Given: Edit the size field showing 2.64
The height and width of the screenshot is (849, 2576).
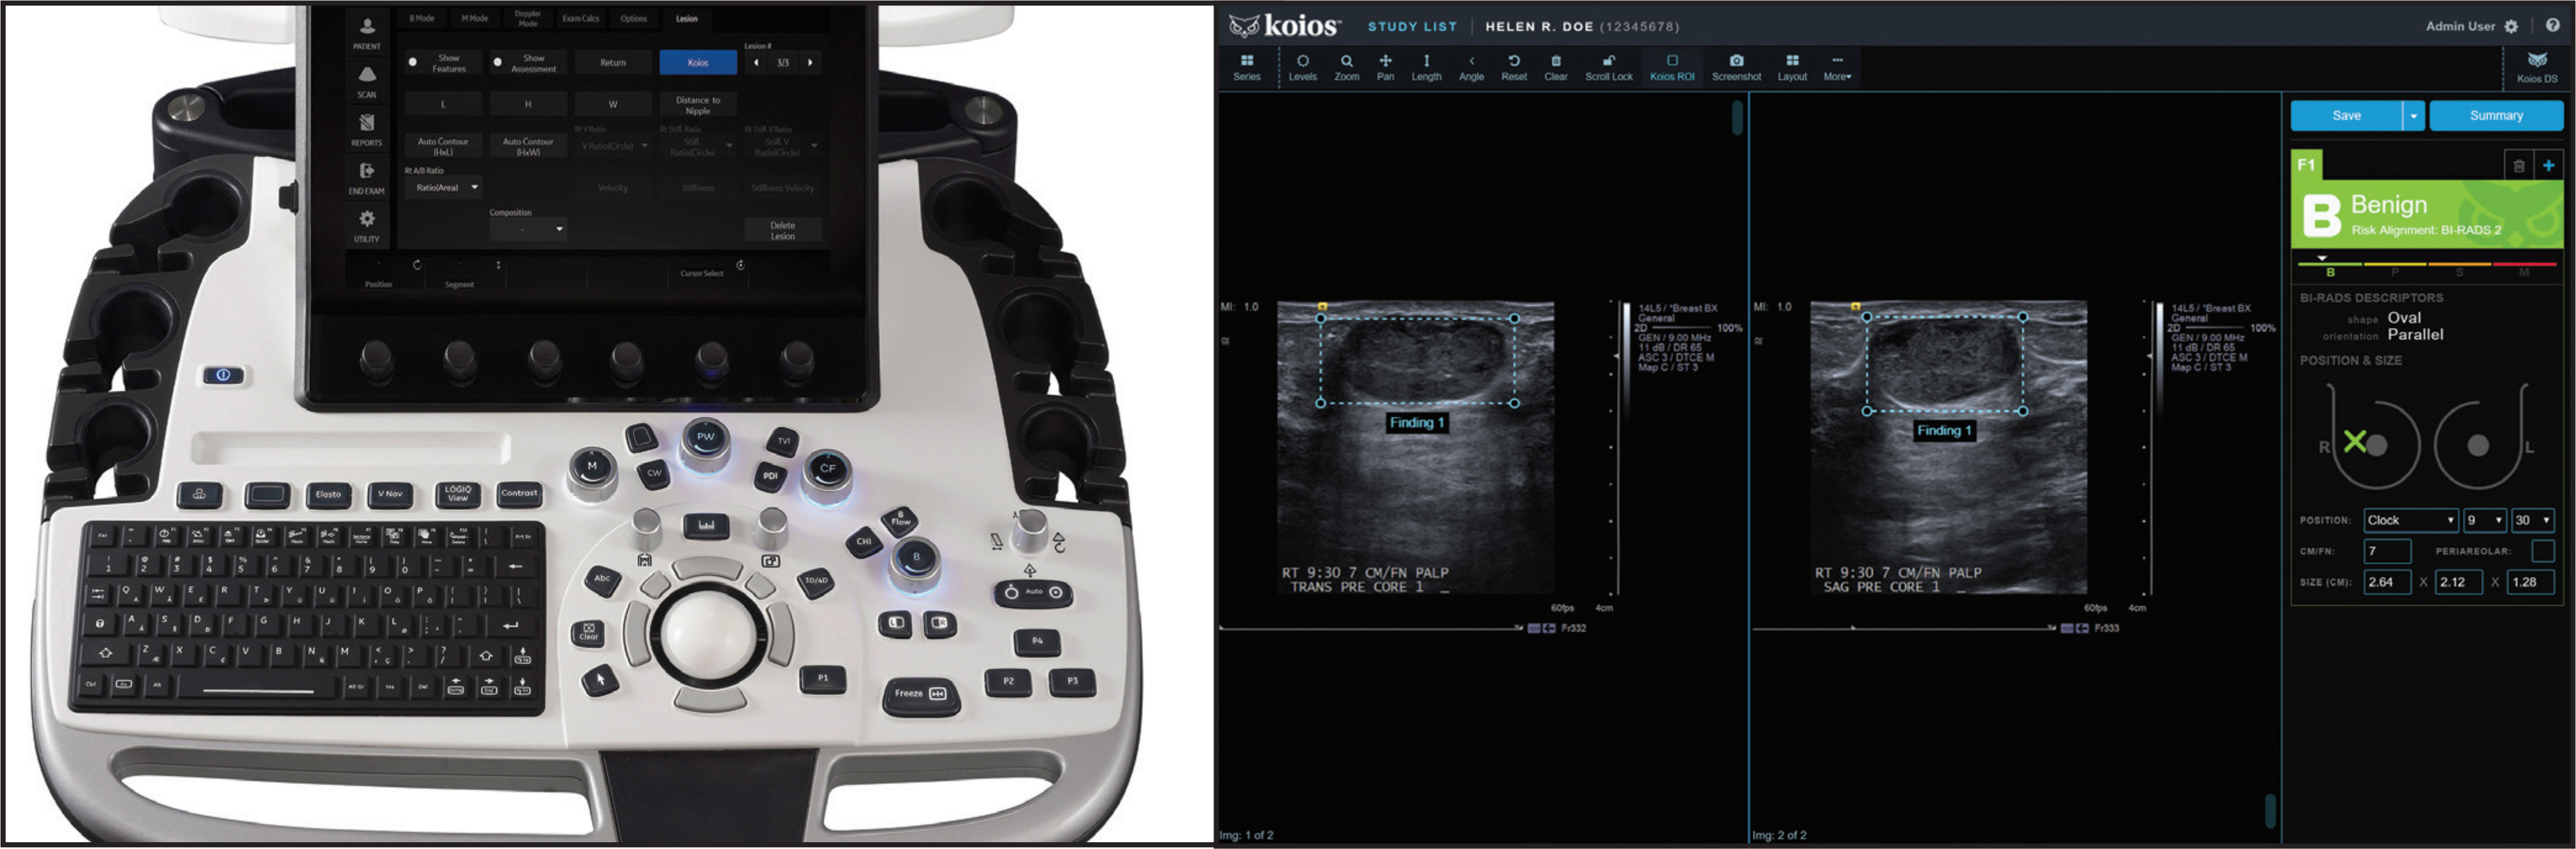Looking at the screenshot, I should (2388, 582).
